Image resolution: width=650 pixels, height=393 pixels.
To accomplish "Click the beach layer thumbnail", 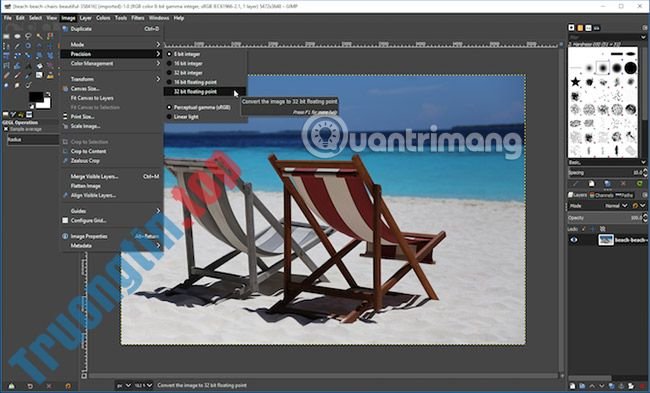I will coord(606,240).
